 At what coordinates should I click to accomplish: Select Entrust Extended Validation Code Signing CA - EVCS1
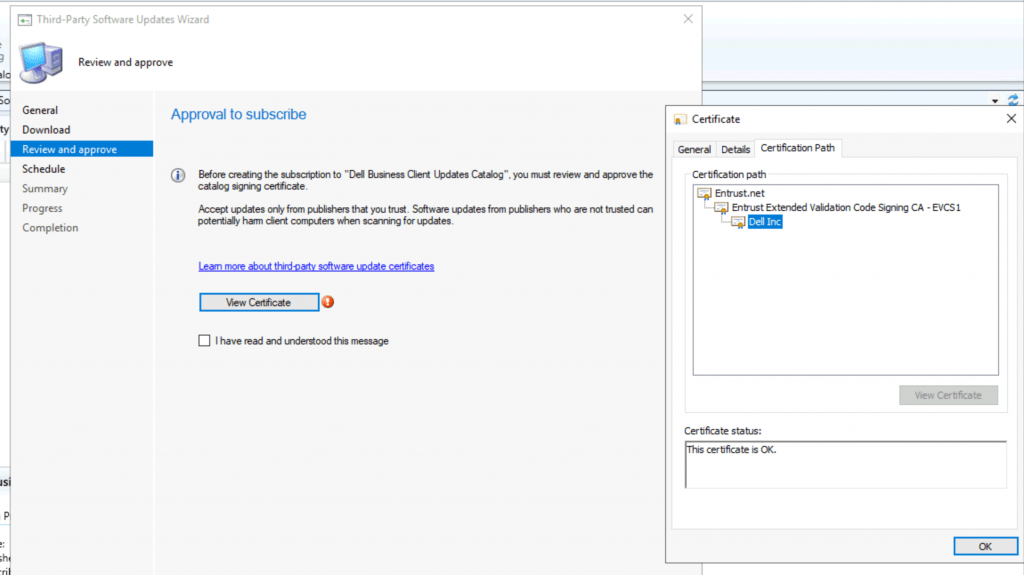pos(846,208)
